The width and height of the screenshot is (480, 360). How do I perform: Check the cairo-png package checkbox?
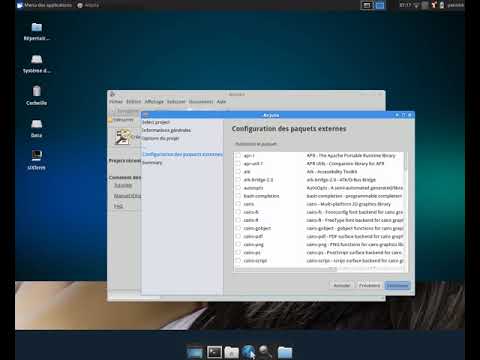point(238,244)
